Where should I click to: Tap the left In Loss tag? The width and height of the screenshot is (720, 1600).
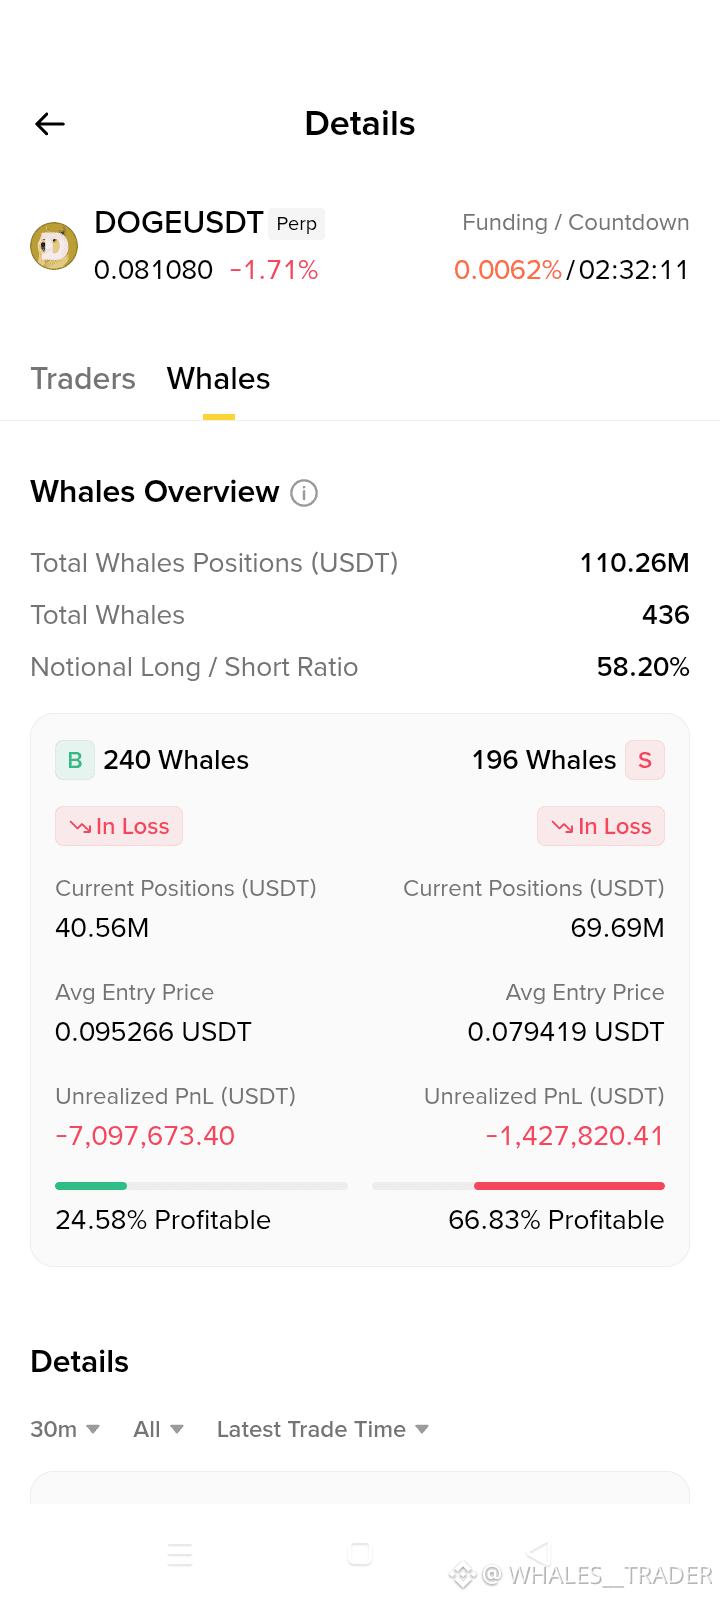pos(119,826)
